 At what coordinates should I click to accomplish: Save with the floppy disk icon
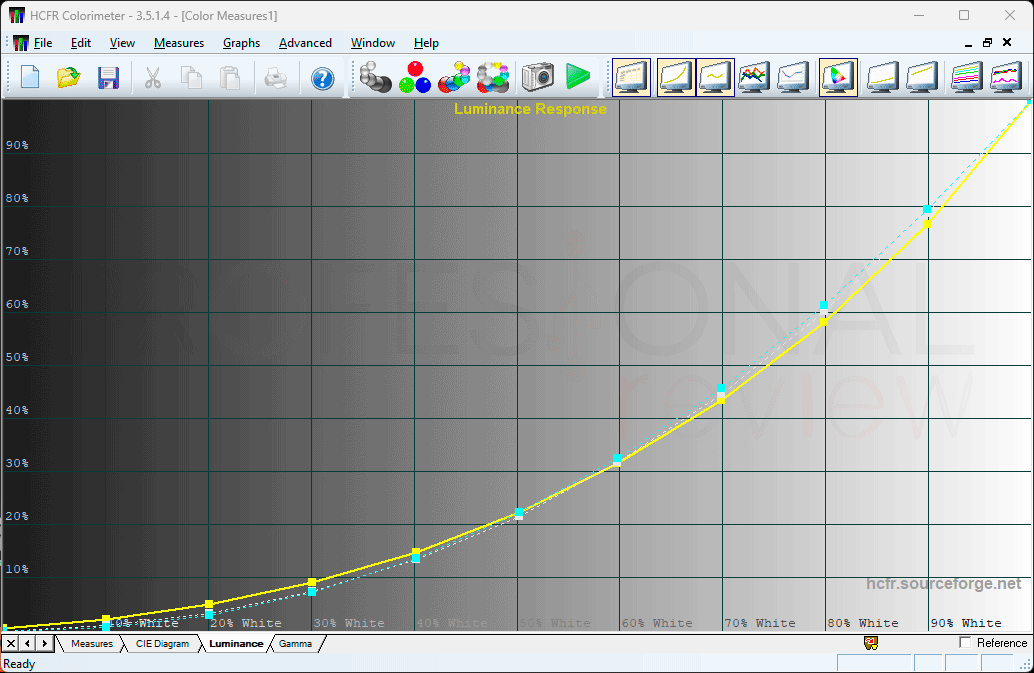(x=108, y=78)
